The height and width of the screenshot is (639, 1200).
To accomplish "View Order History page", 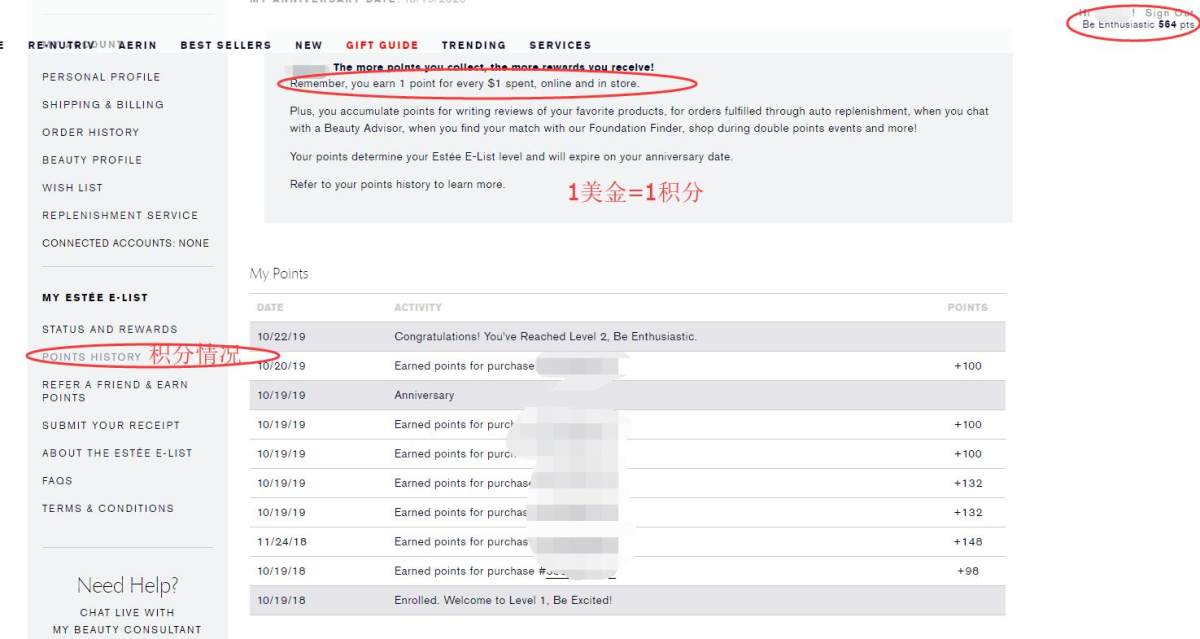I will 91,132.
